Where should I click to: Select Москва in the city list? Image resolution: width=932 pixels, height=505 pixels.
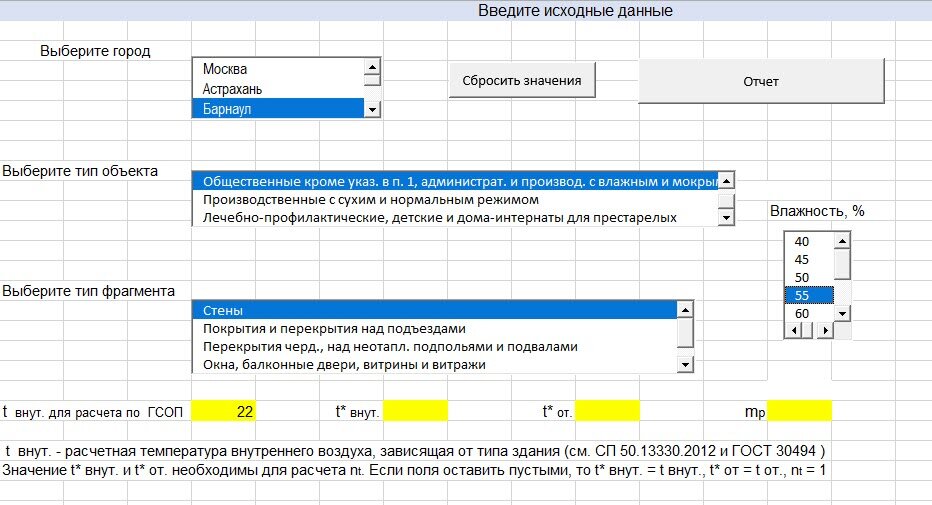[x=278, y=69]
